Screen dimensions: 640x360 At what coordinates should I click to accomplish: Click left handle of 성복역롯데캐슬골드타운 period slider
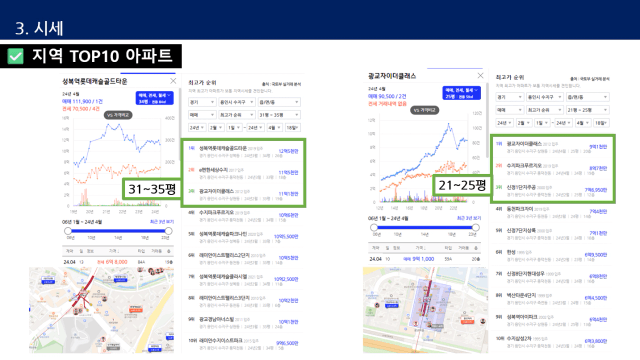[68, 231]
